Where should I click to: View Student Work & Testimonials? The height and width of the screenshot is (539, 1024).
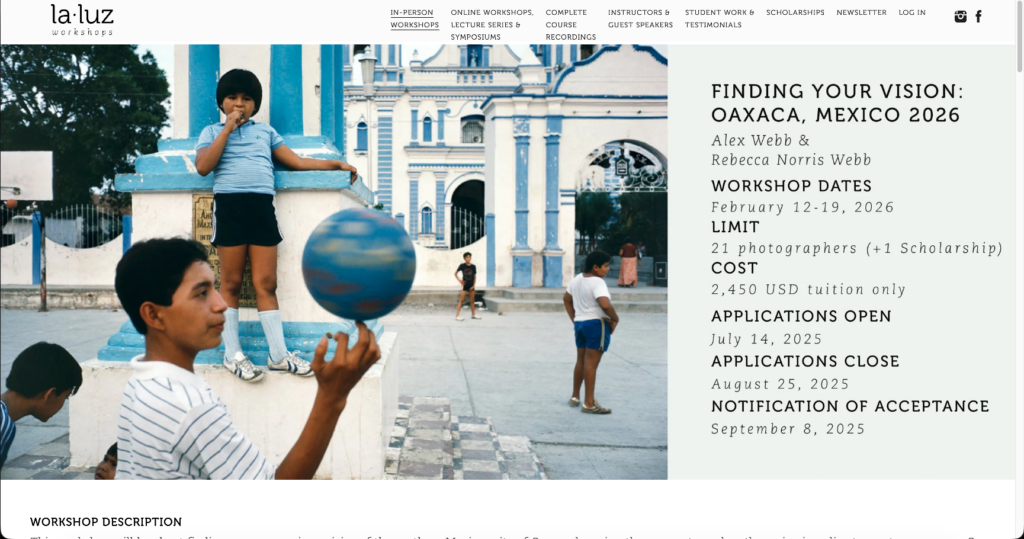click(x=719, y=19)
